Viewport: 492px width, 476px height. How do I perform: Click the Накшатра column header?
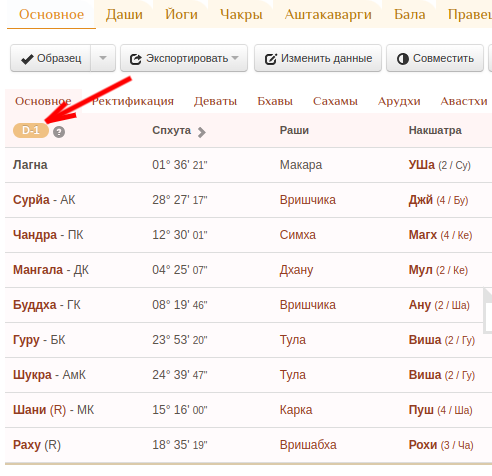435,130
